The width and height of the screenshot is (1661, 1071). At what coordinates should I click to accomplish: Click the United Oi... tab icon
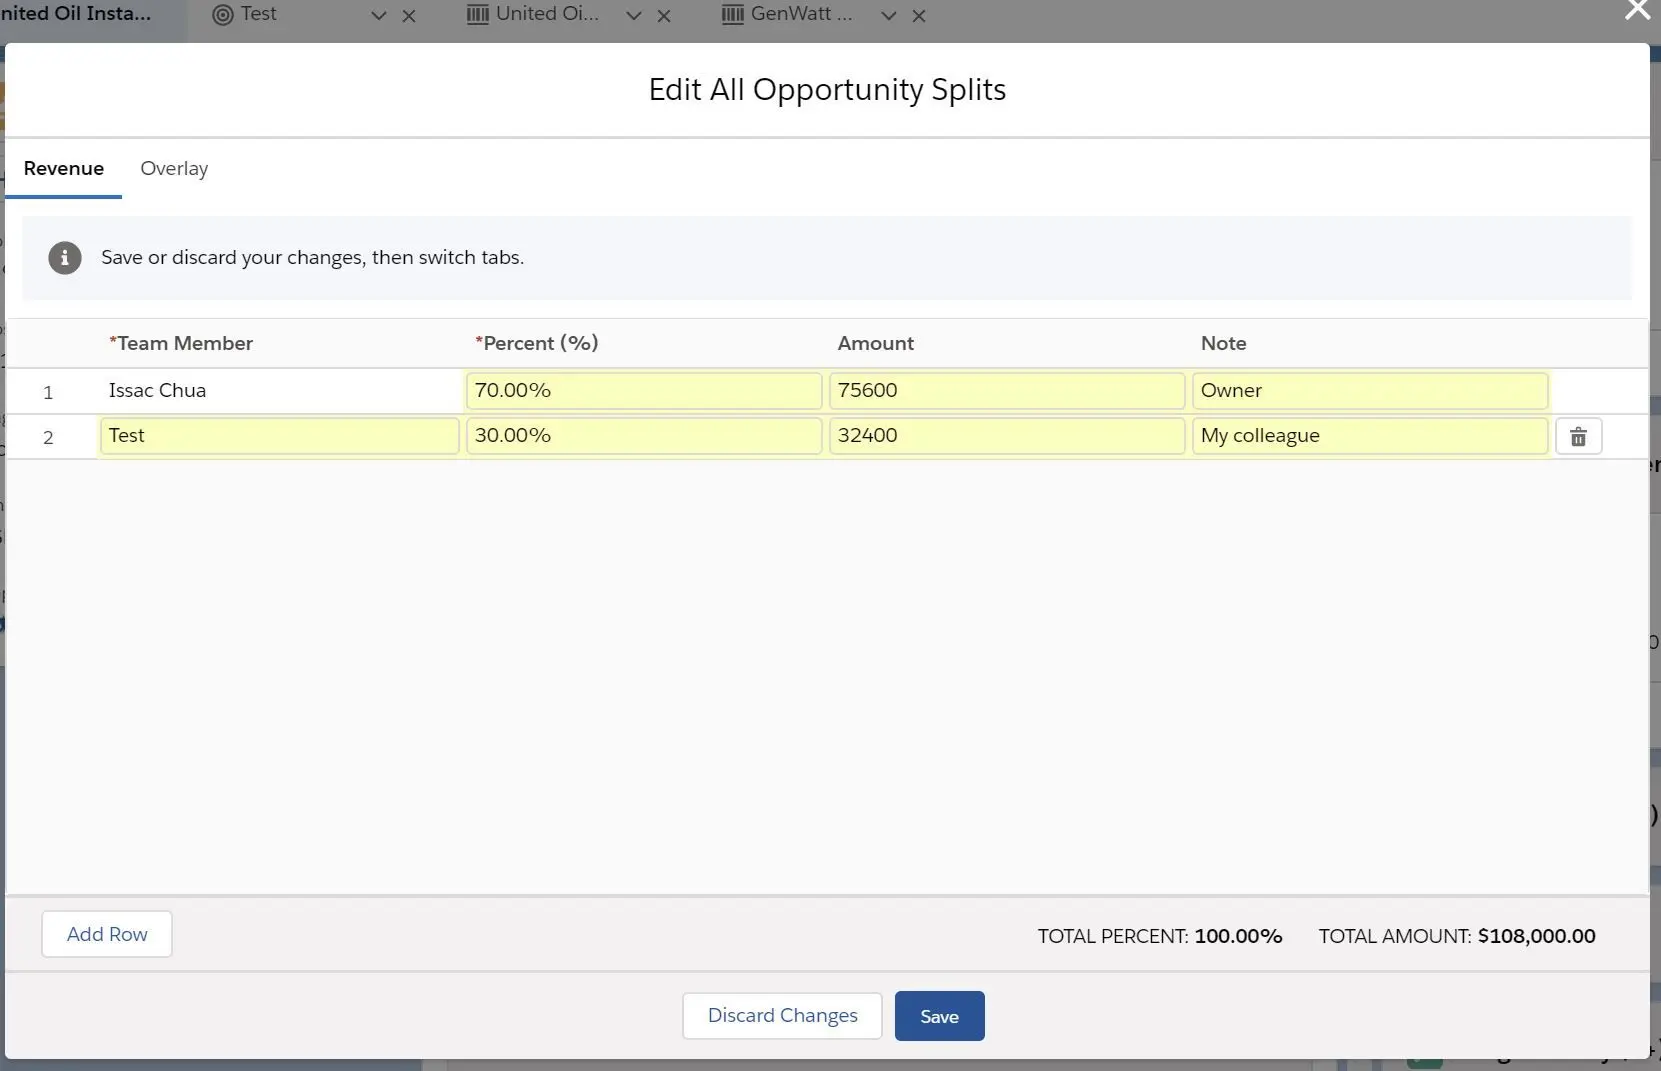pos(478,15)
